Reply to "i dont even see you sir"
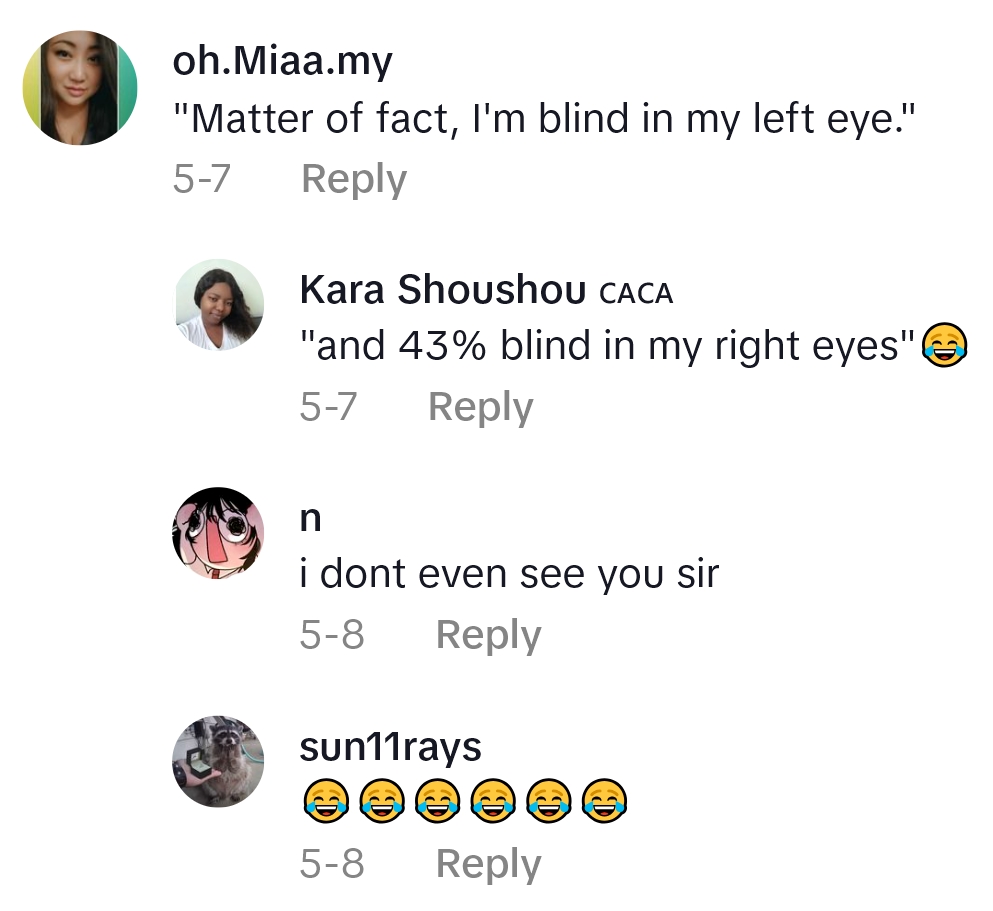 [488, 635]
